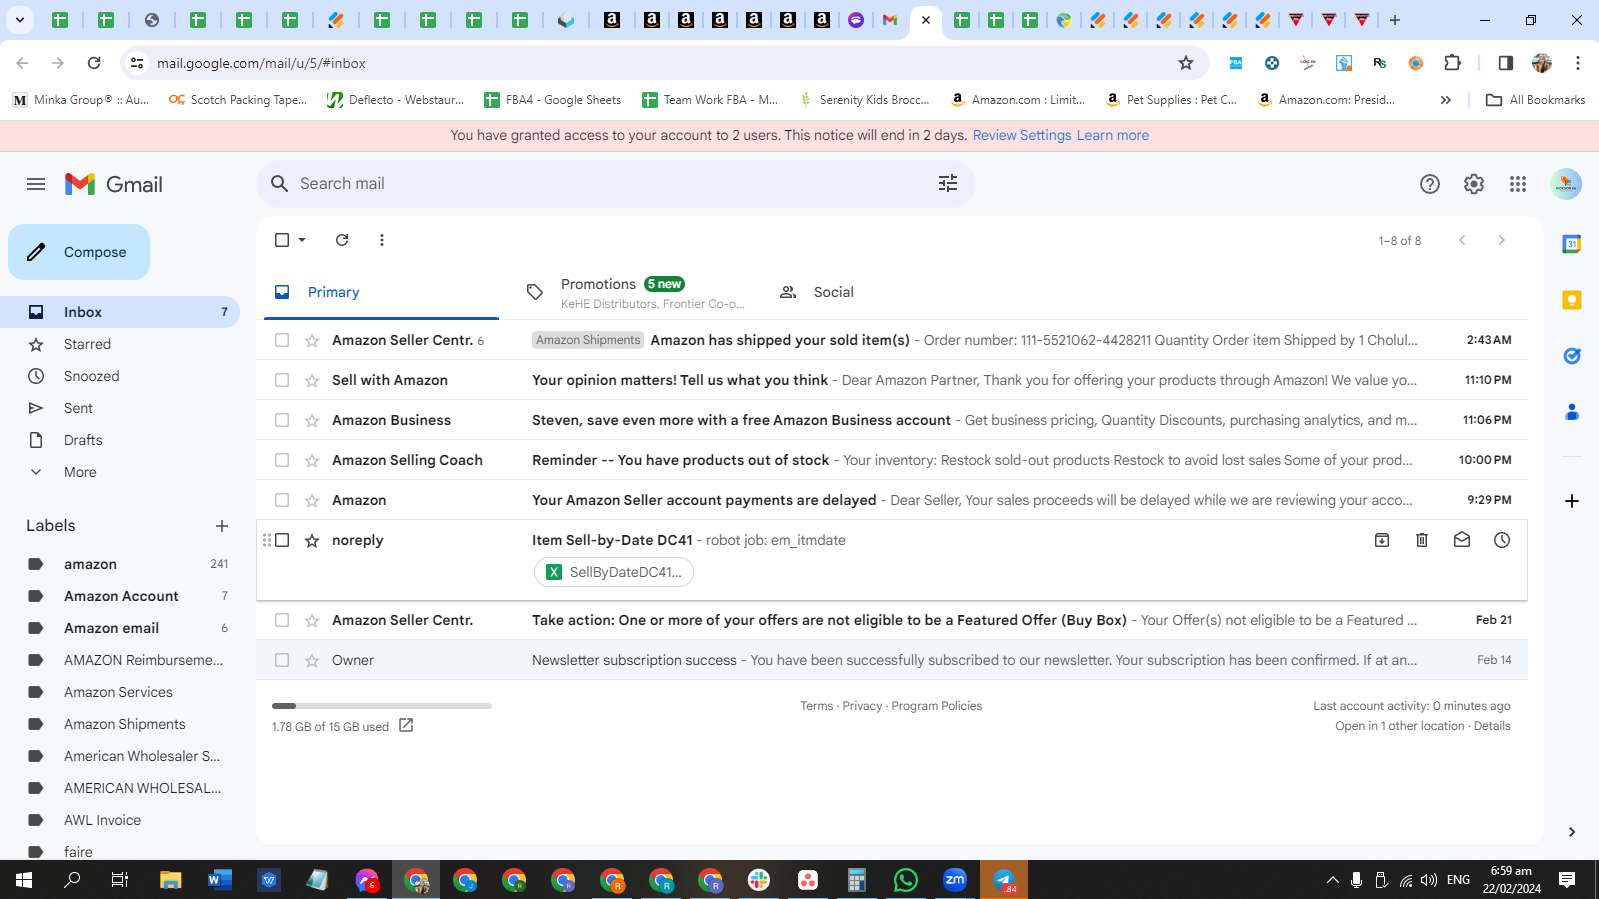Image resolution: width=1599 pixels, height=899 pixels.
Task: Open Zoom from the taskbar
Action: [x=955, y=880]
